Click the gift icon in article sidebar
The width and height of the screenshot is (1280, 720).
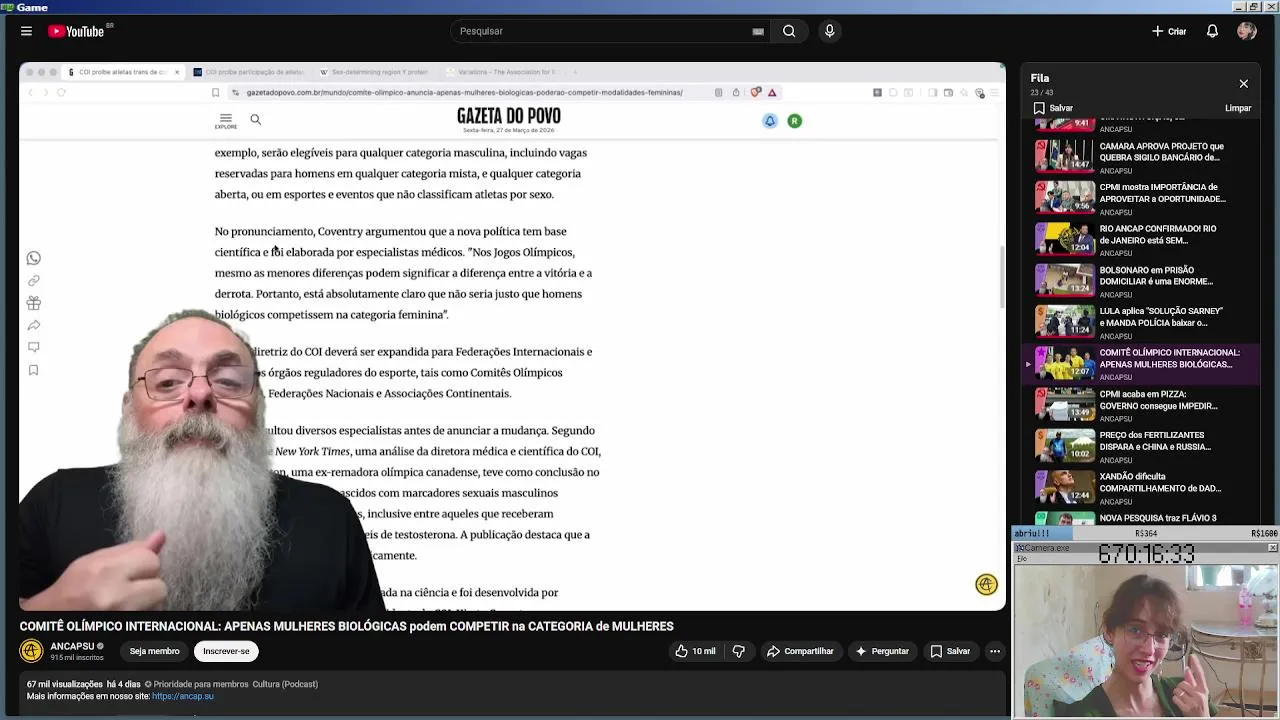[33, 303]
